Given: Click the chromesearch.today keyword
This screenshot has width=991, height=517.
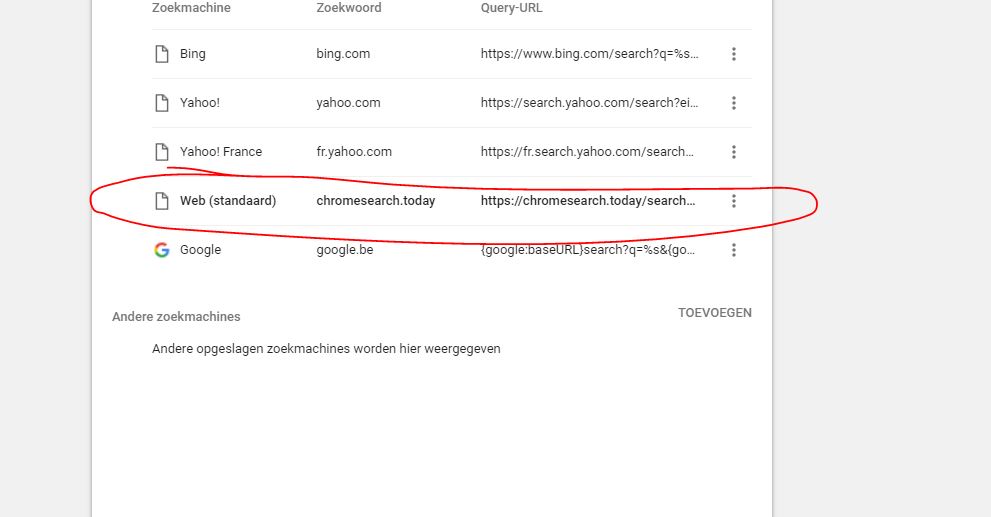Looking at the screenshot, I should (x=376, y=201).
